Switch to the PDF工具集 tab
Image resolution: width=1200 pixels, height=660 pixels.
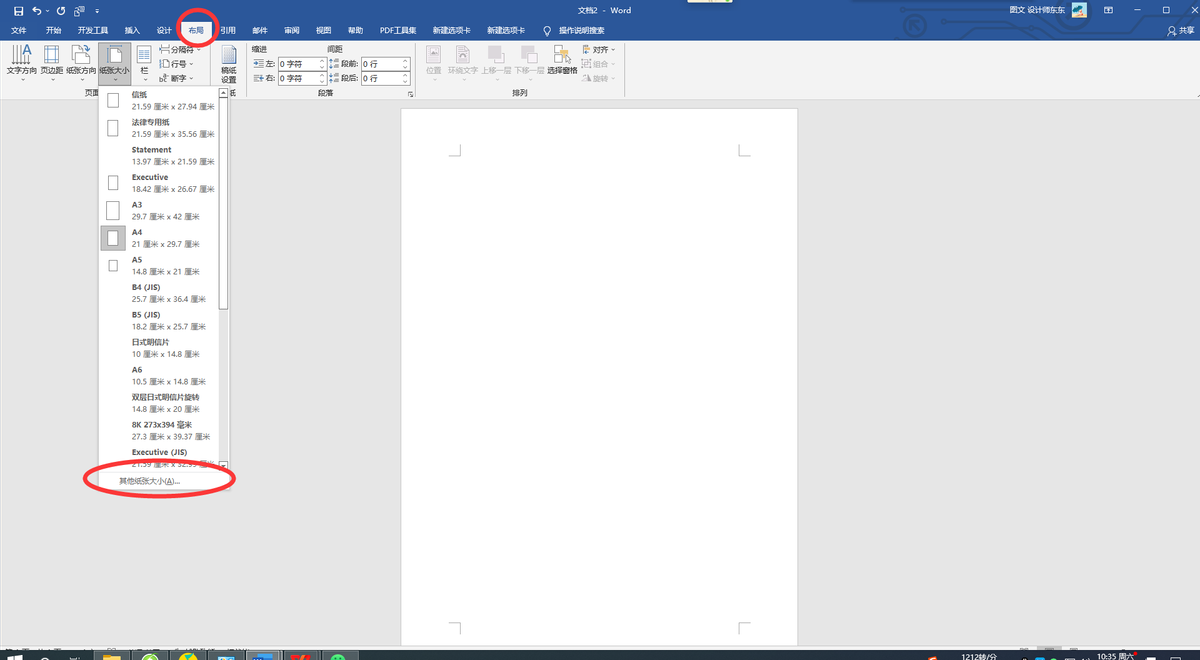398,31
